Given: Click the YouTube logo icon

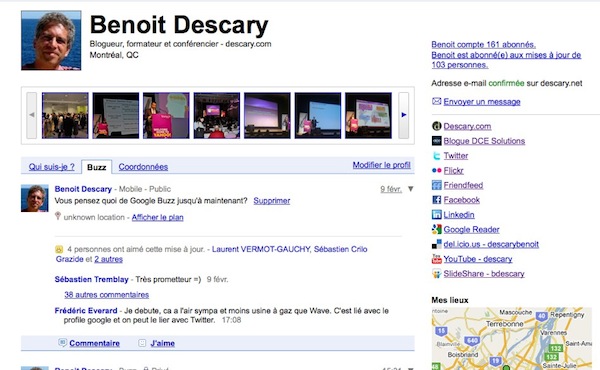Looking at the screenshot, I should click(437, 259).
